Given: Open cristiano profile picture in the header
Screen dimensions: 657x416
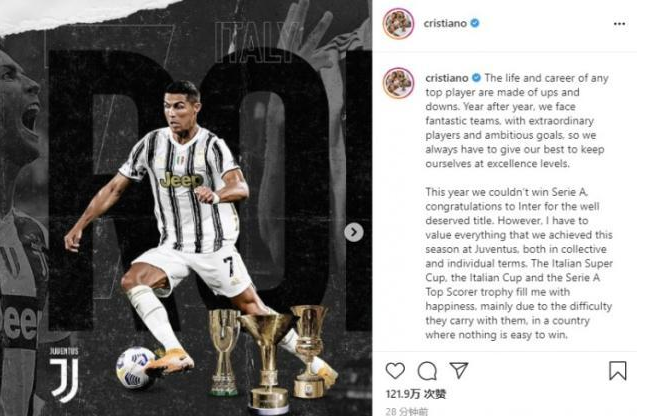Looking at the screenshot, I should [x=398, y=23].
